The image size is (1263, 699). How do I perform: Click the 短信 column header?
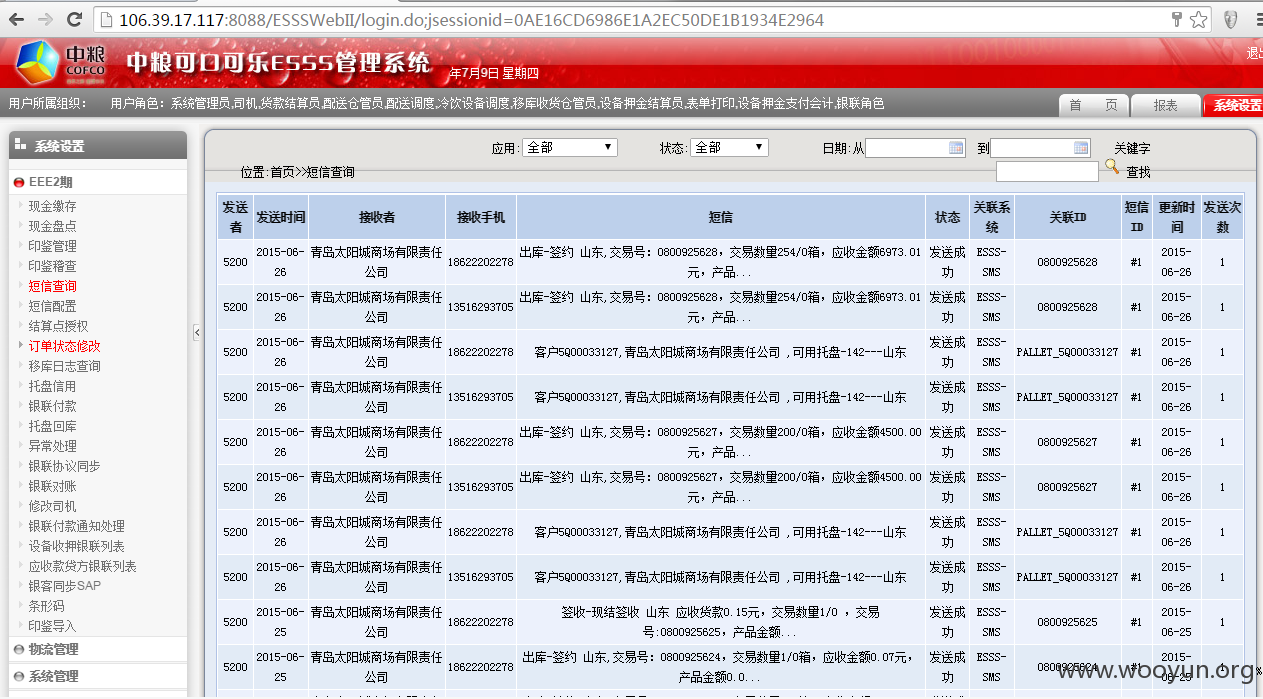tap(720, 217)
